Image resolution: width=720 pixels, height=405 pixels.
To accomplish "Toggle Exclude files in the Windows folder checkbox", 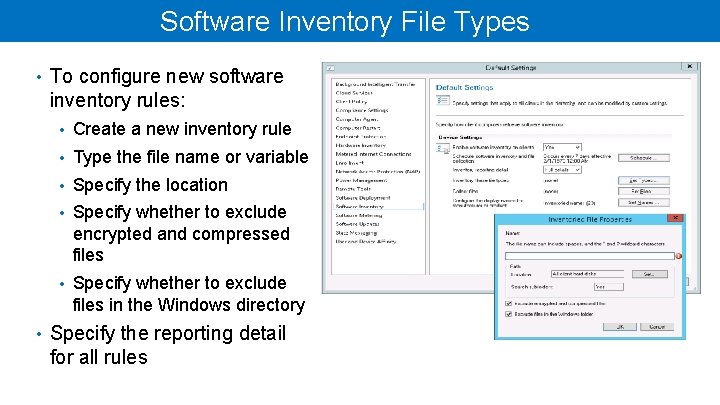I will [508, 315].
